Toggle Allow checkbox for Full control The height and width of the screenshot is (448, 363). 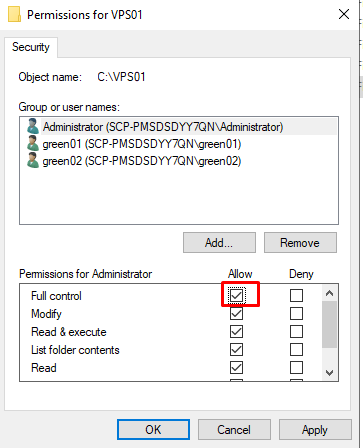236,295
